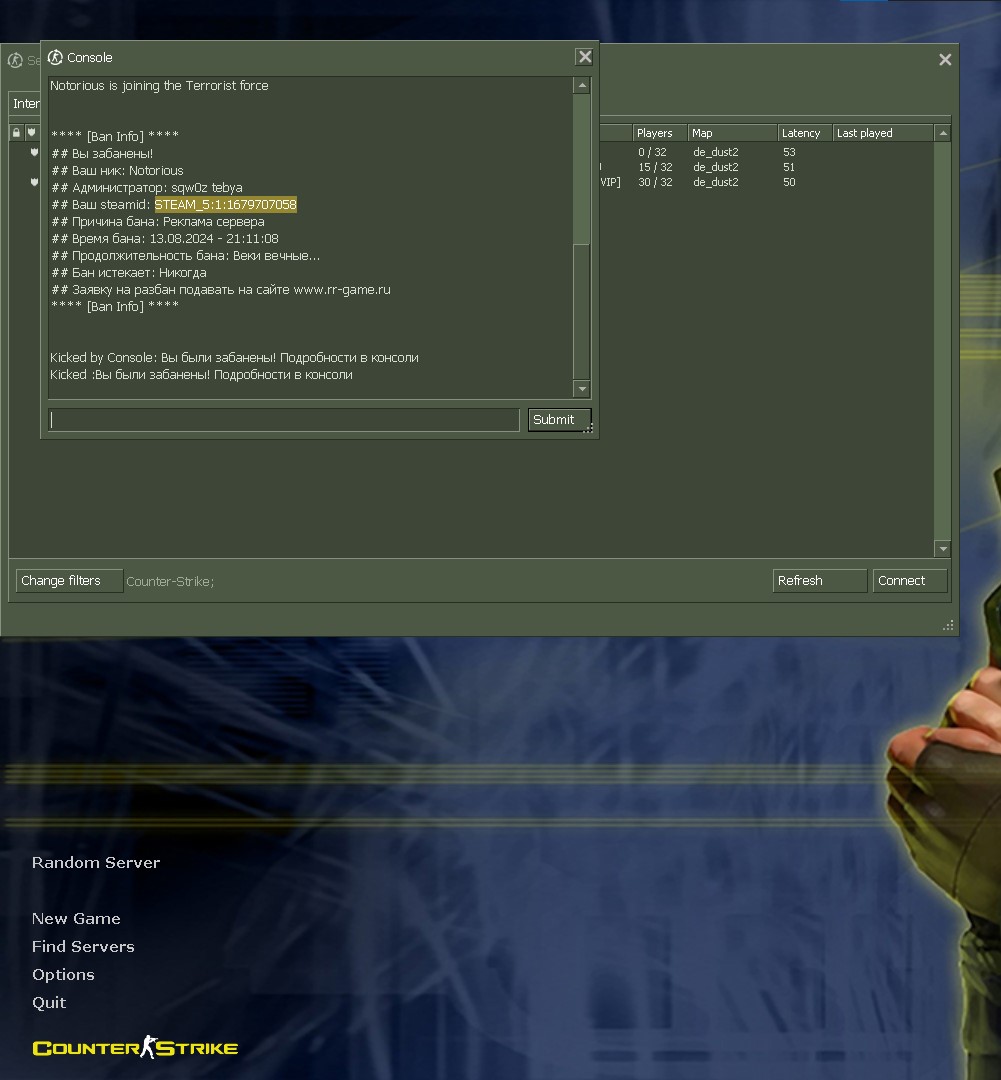Click the Submit button in Console
The image size is (1001, 1080).
[559, 419]
